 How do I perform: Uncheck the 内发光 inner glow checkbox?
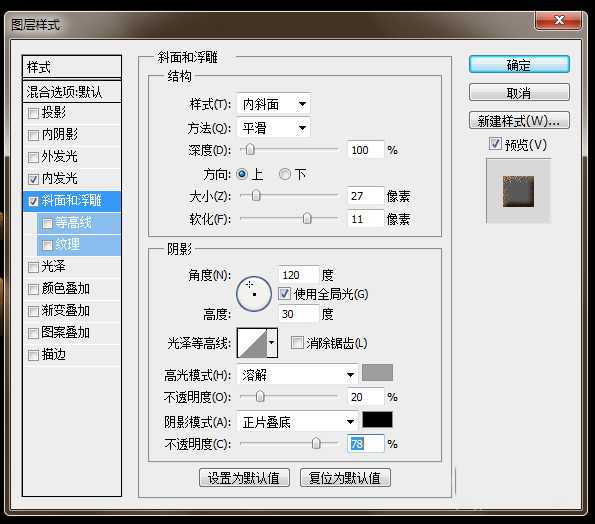[x=33, y=179]
